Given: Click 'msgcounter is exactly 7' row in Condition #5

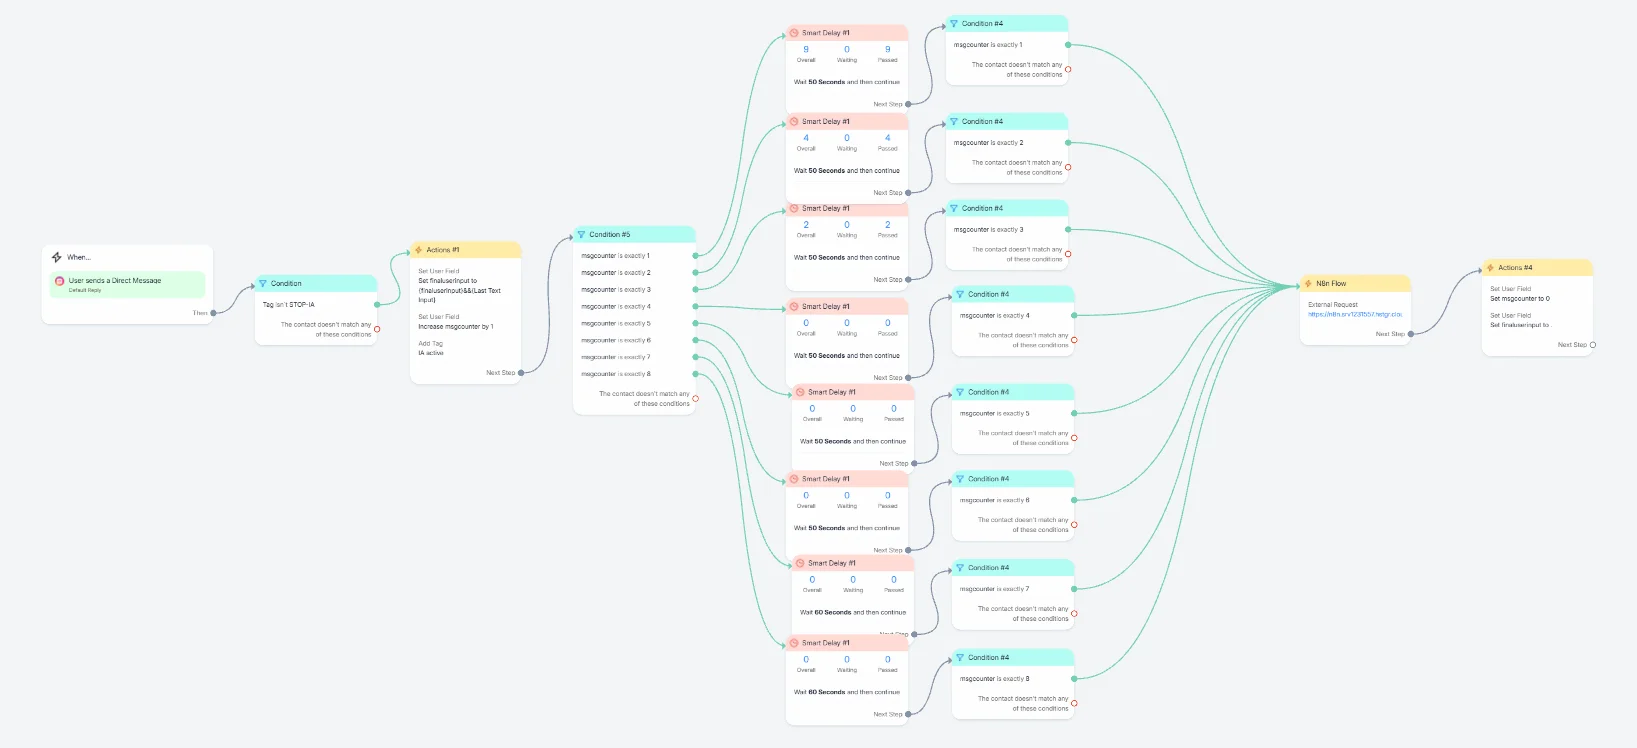Looking at the screenshot, I should click(616, 357).
